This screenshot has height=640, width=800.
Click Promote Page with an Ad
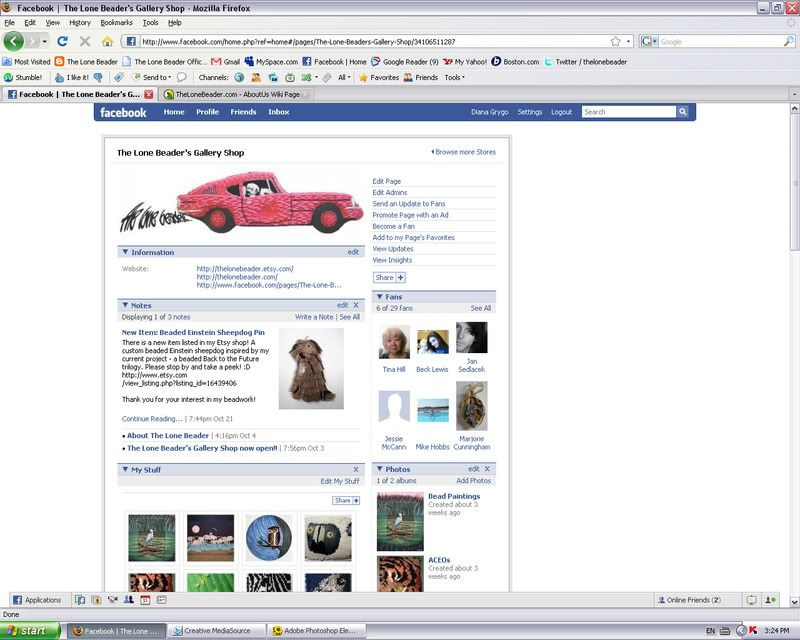tap(410, 215)
